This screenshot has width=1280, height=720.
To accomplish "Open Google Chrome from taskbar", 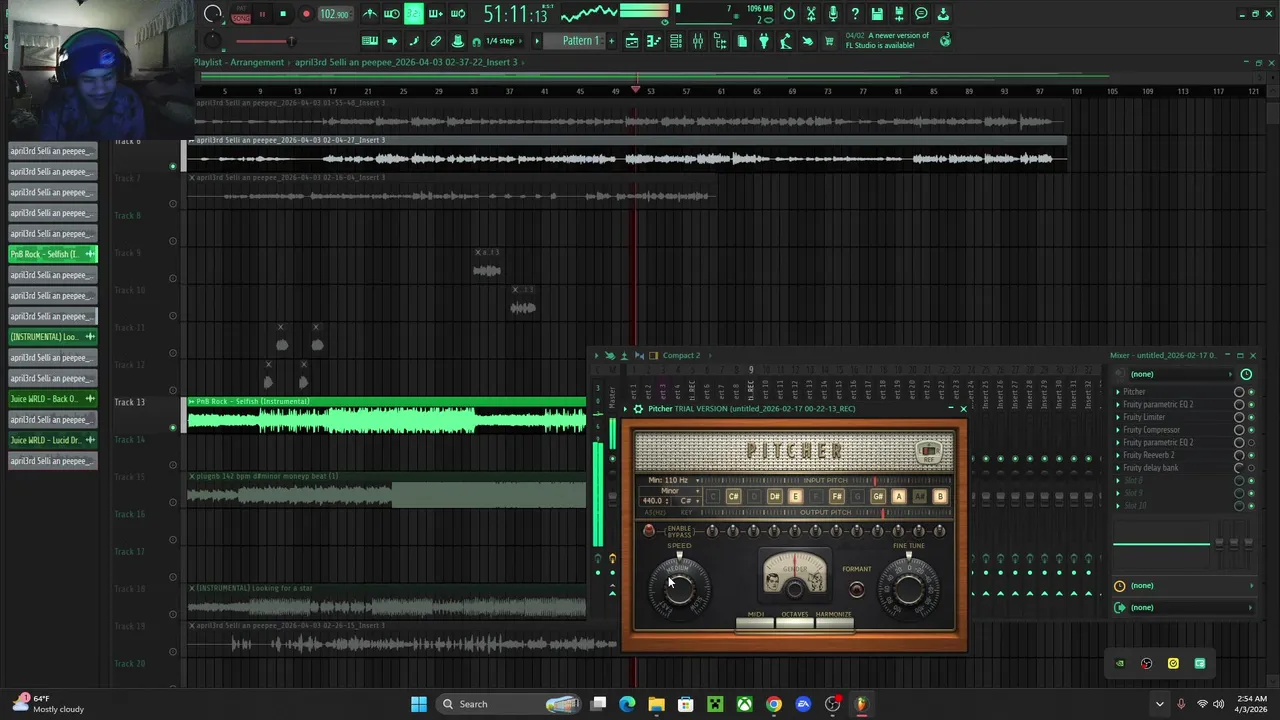I will coord(774,704).
